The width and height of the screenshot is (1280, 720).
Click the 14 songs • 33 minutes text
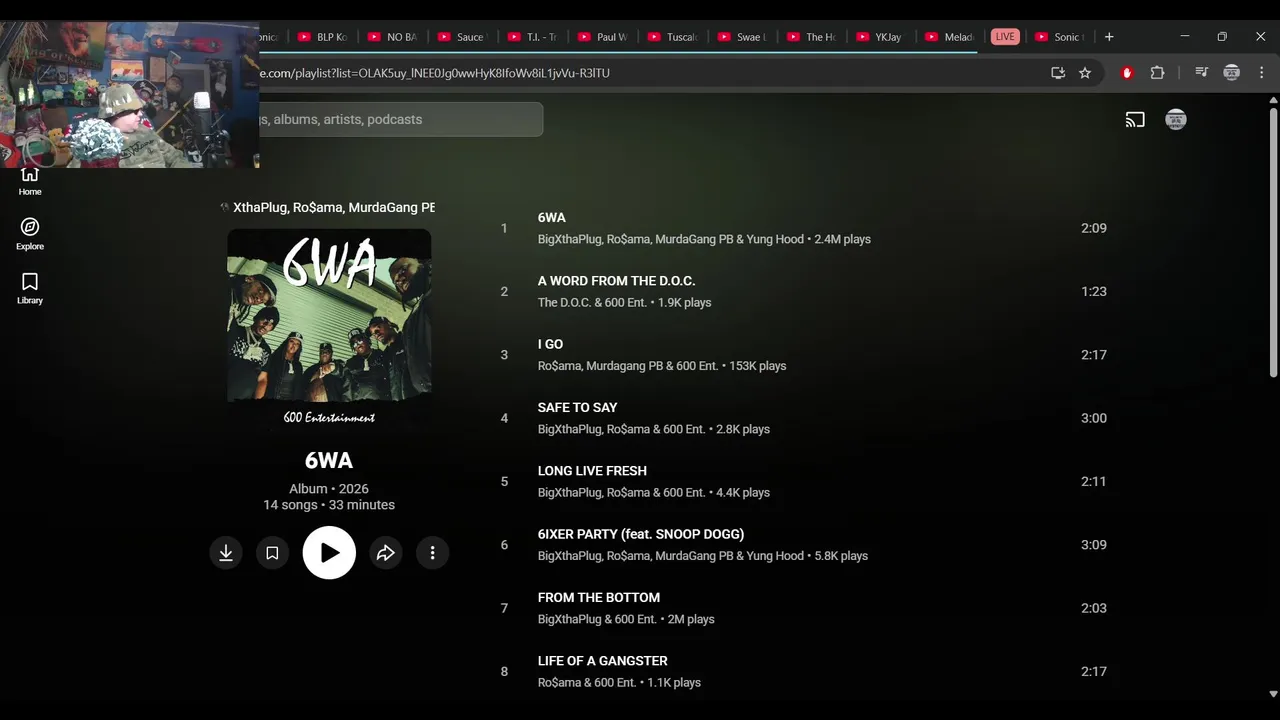(x=329, y=505)
